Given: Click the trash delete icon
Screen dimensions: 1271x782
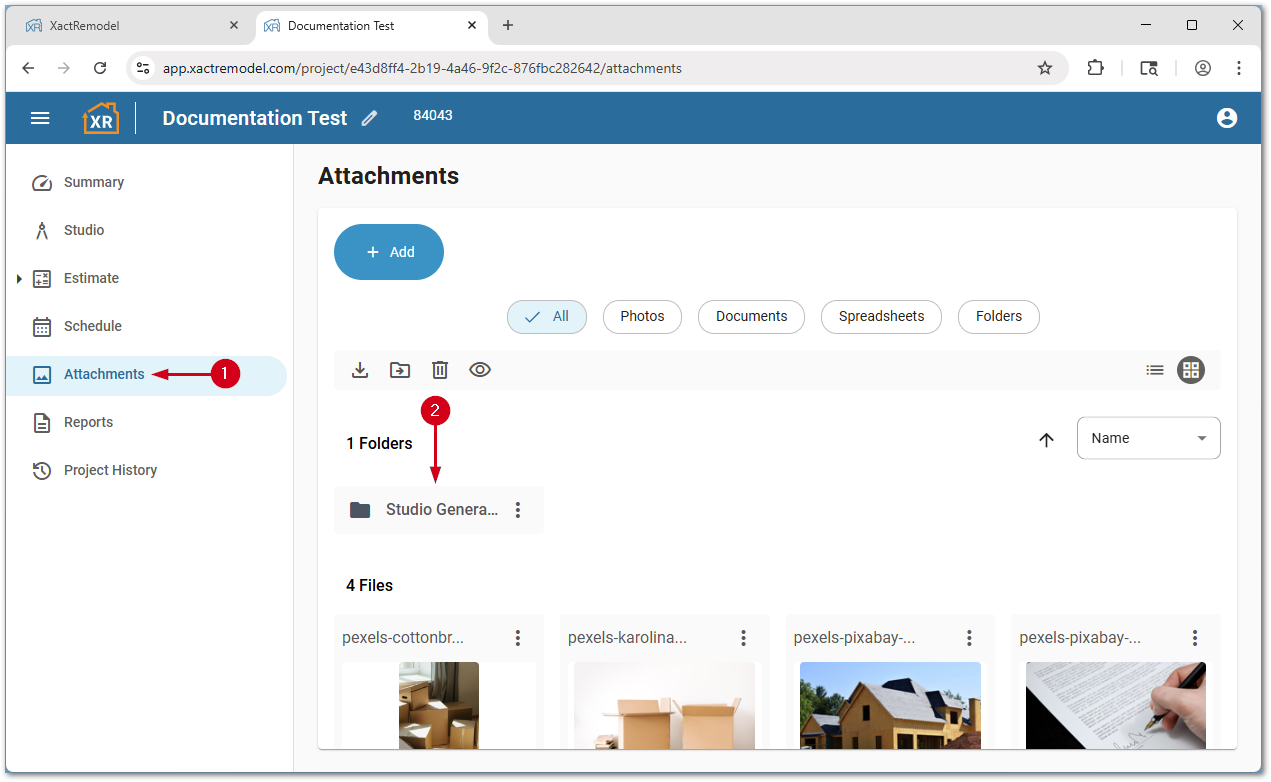Looking at the screenshot, I should click(440, 370).
